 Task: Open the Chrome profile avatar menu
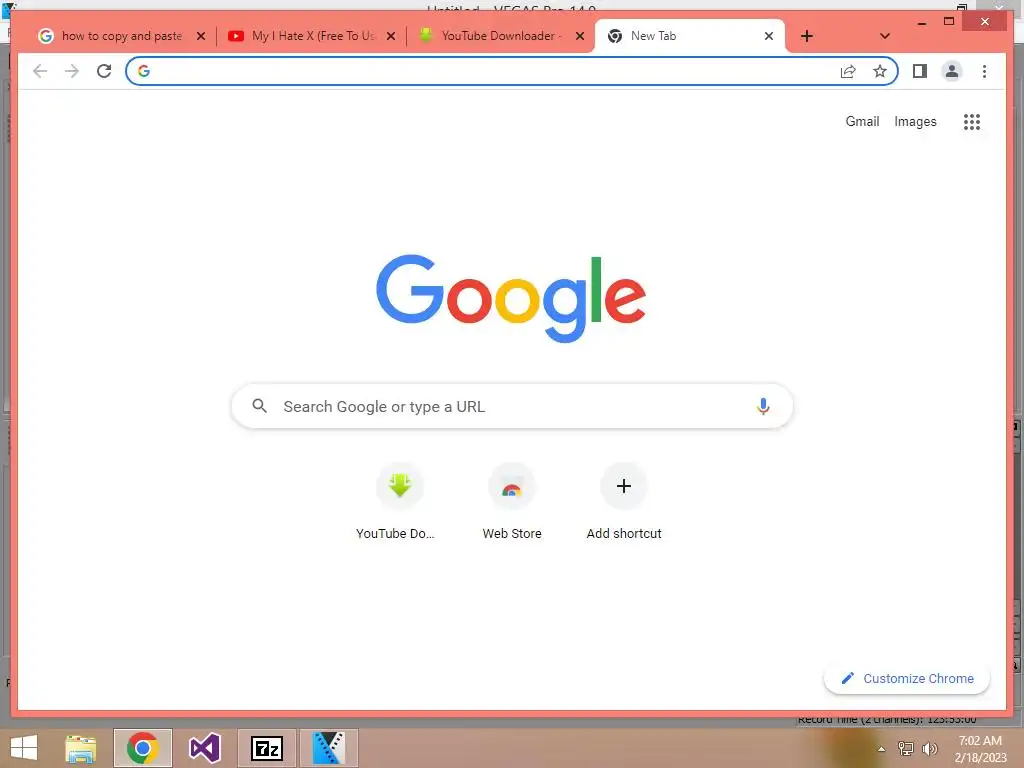(x=952, y=71)
